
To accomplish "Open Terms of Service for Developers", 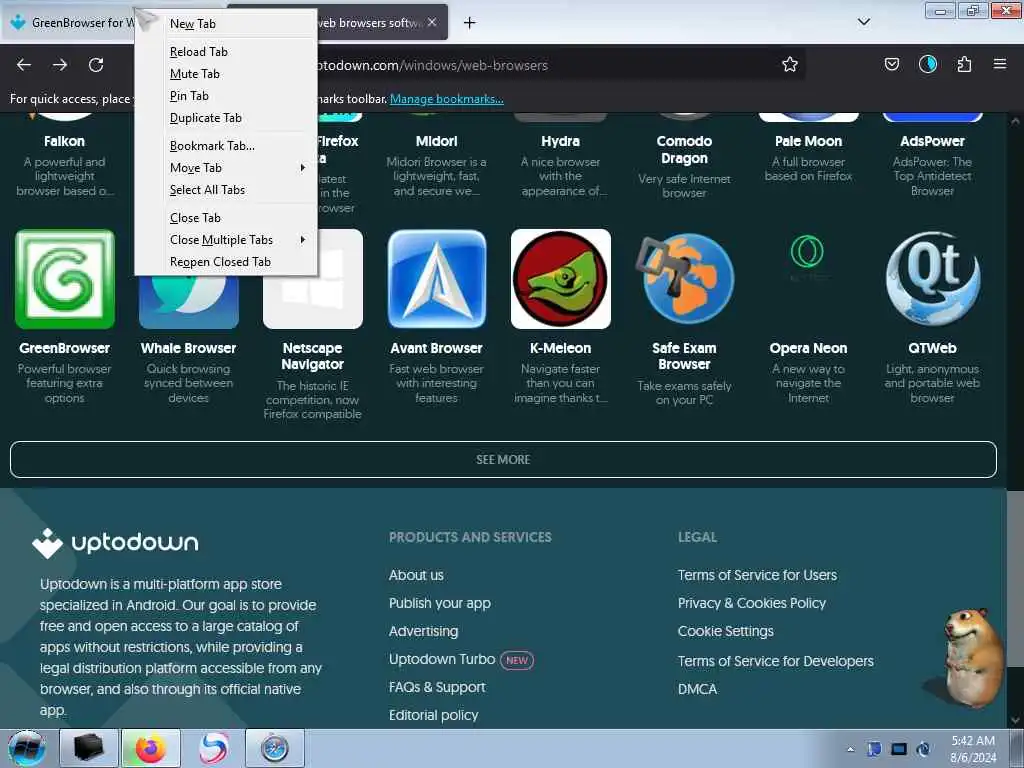I will [775, 661].
